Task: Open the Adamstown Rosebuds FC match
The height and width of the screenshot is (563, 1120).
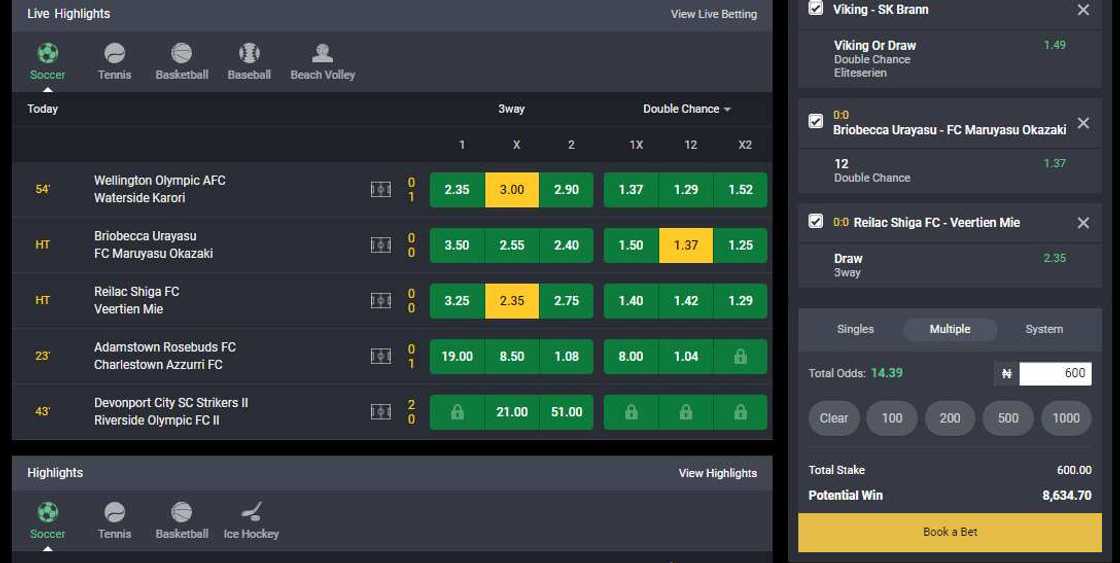Action: click(165, 356)
